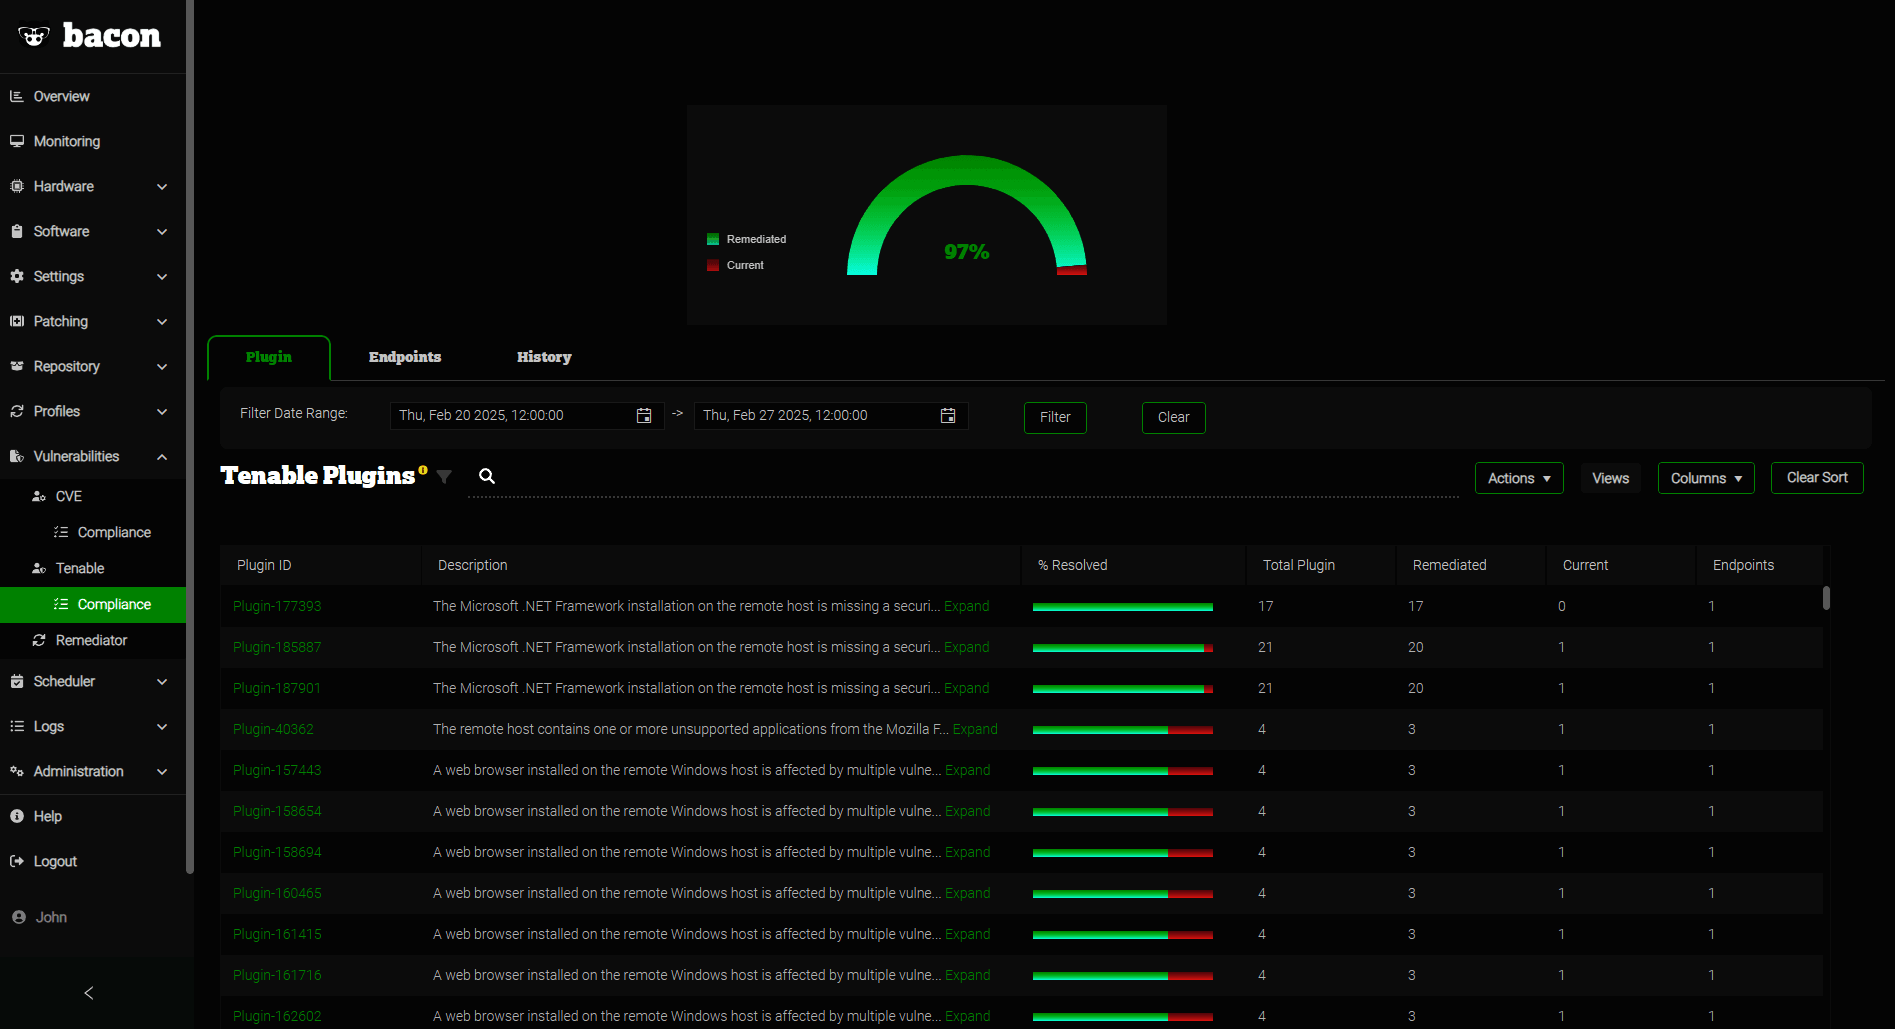Expand the Scheduler menu chevron
1895x1029 pixels.
click(162, 682)
